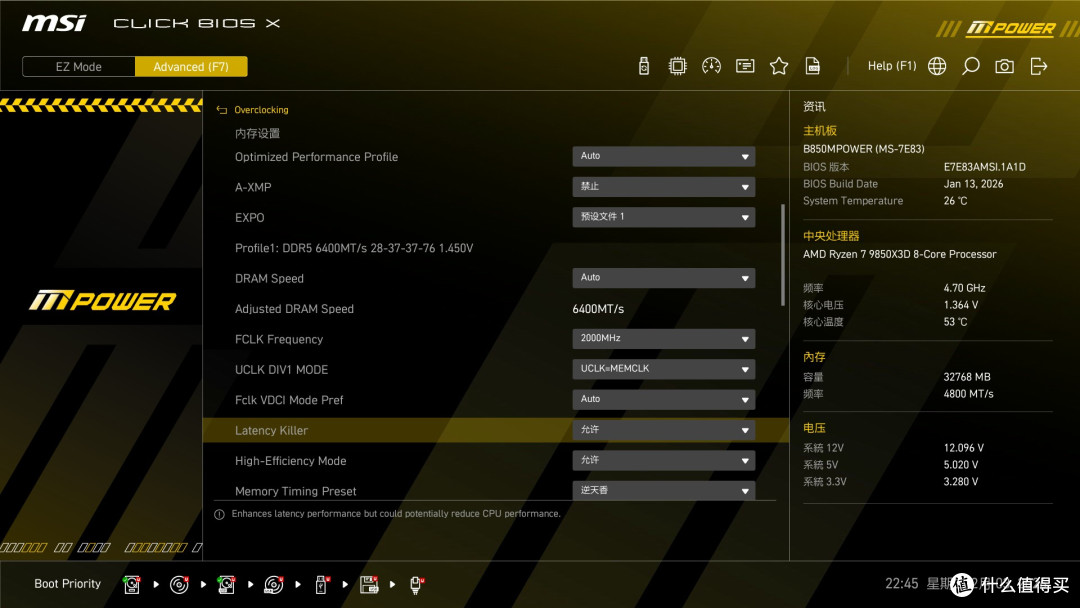Click memory frequency 4800 MT/s value

click(x=968, y=394)
